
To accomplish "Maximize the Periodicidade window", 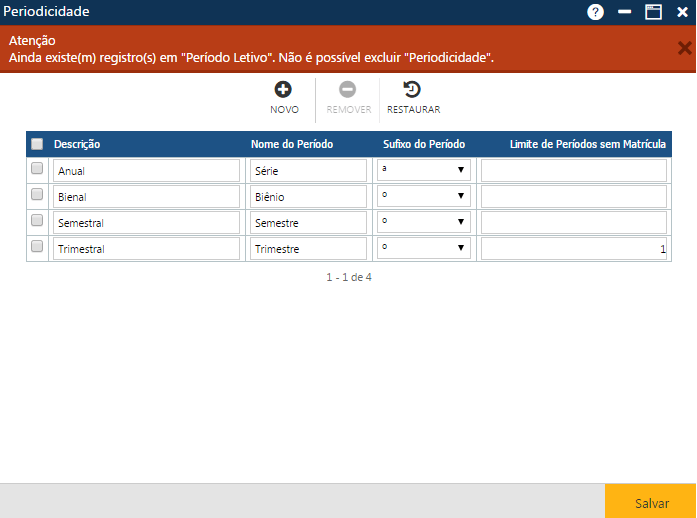I will tap(653, 12).
